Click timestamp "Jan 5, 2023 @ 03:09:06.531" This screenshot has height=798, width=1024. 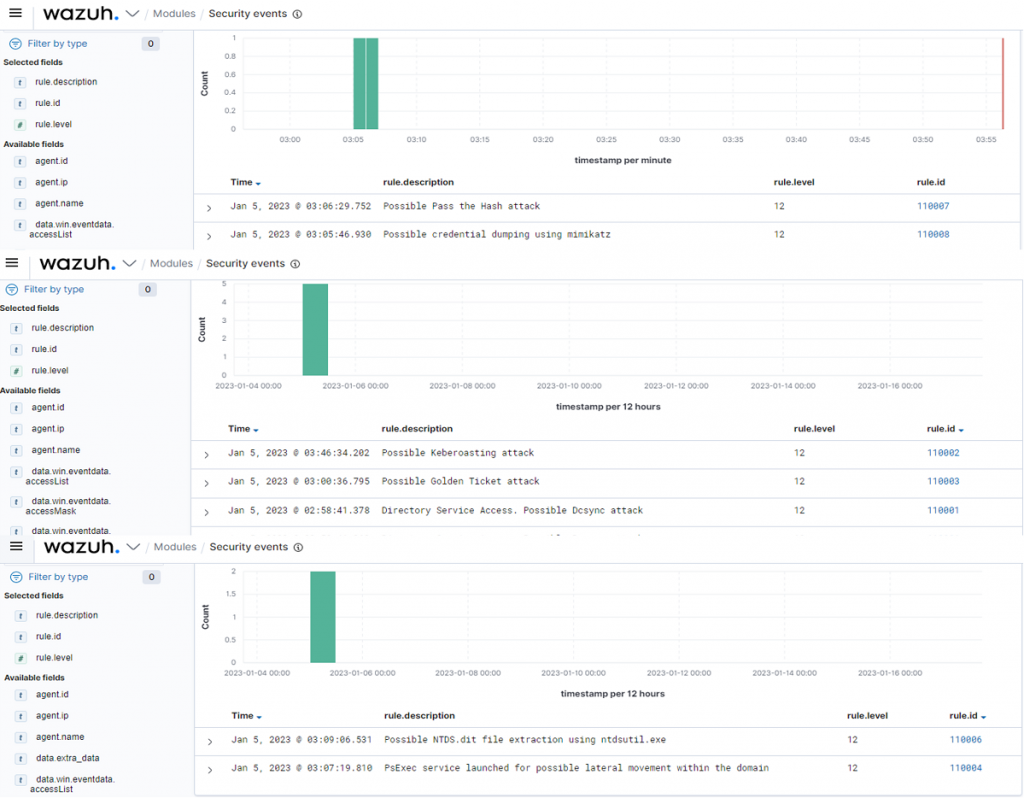302,739
